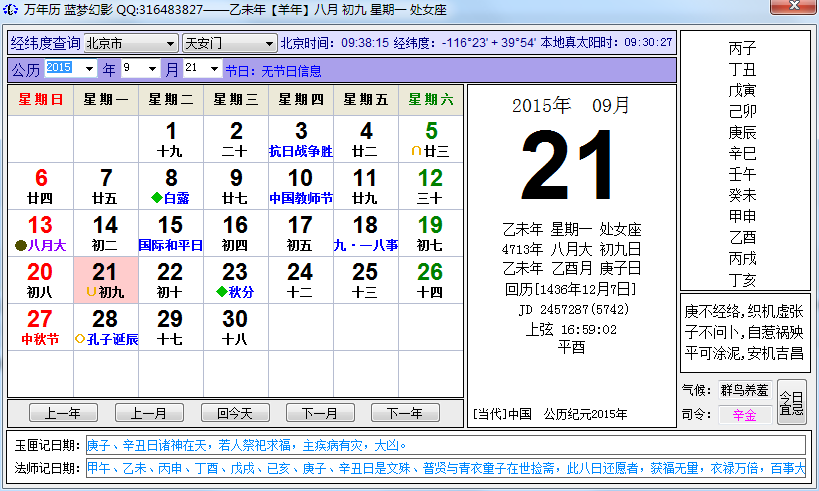Click the green diamond icon beside 秋分
The image size is (819, 491).
pyautogui.click(x=221, y=292)
